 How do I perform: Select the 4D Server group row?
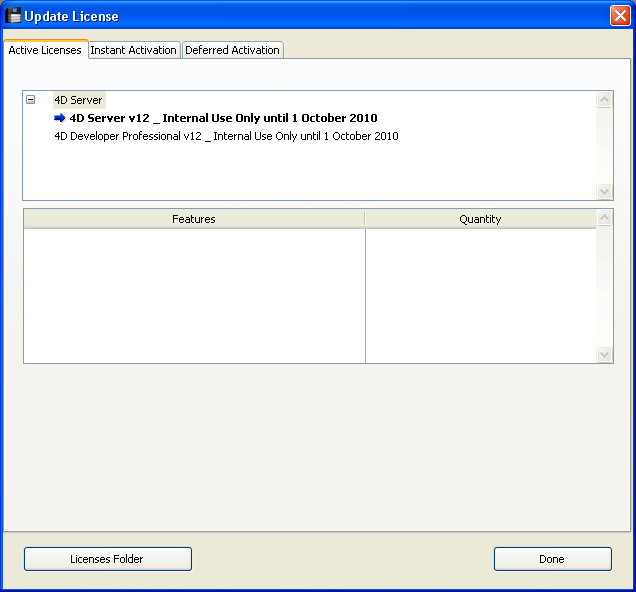[x=79, y=100]
